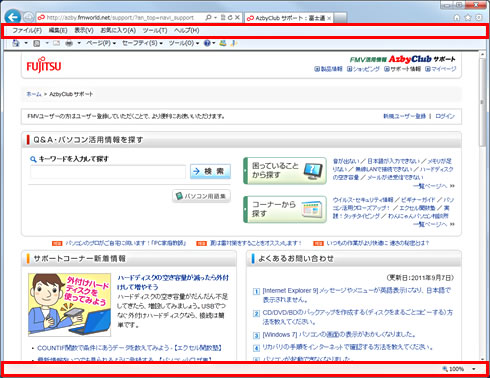The width and height of the screenshot is (490, 378).
Task: Close the AzbyClub サポート tab
Action: [x=329, y=18]
